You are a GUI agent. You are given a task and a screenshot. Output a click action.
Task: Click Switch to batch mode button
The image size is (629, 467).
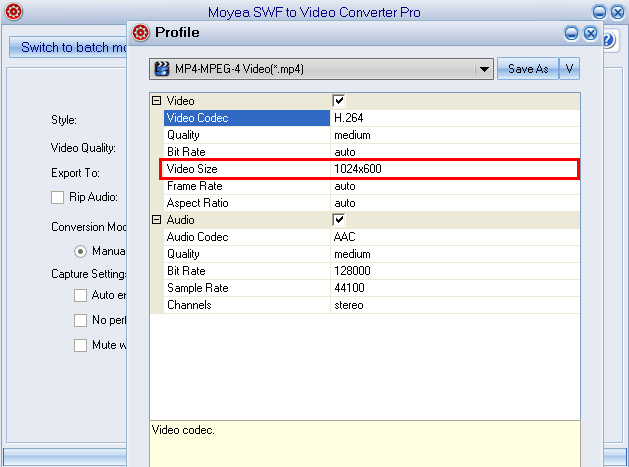coord(68,47)
